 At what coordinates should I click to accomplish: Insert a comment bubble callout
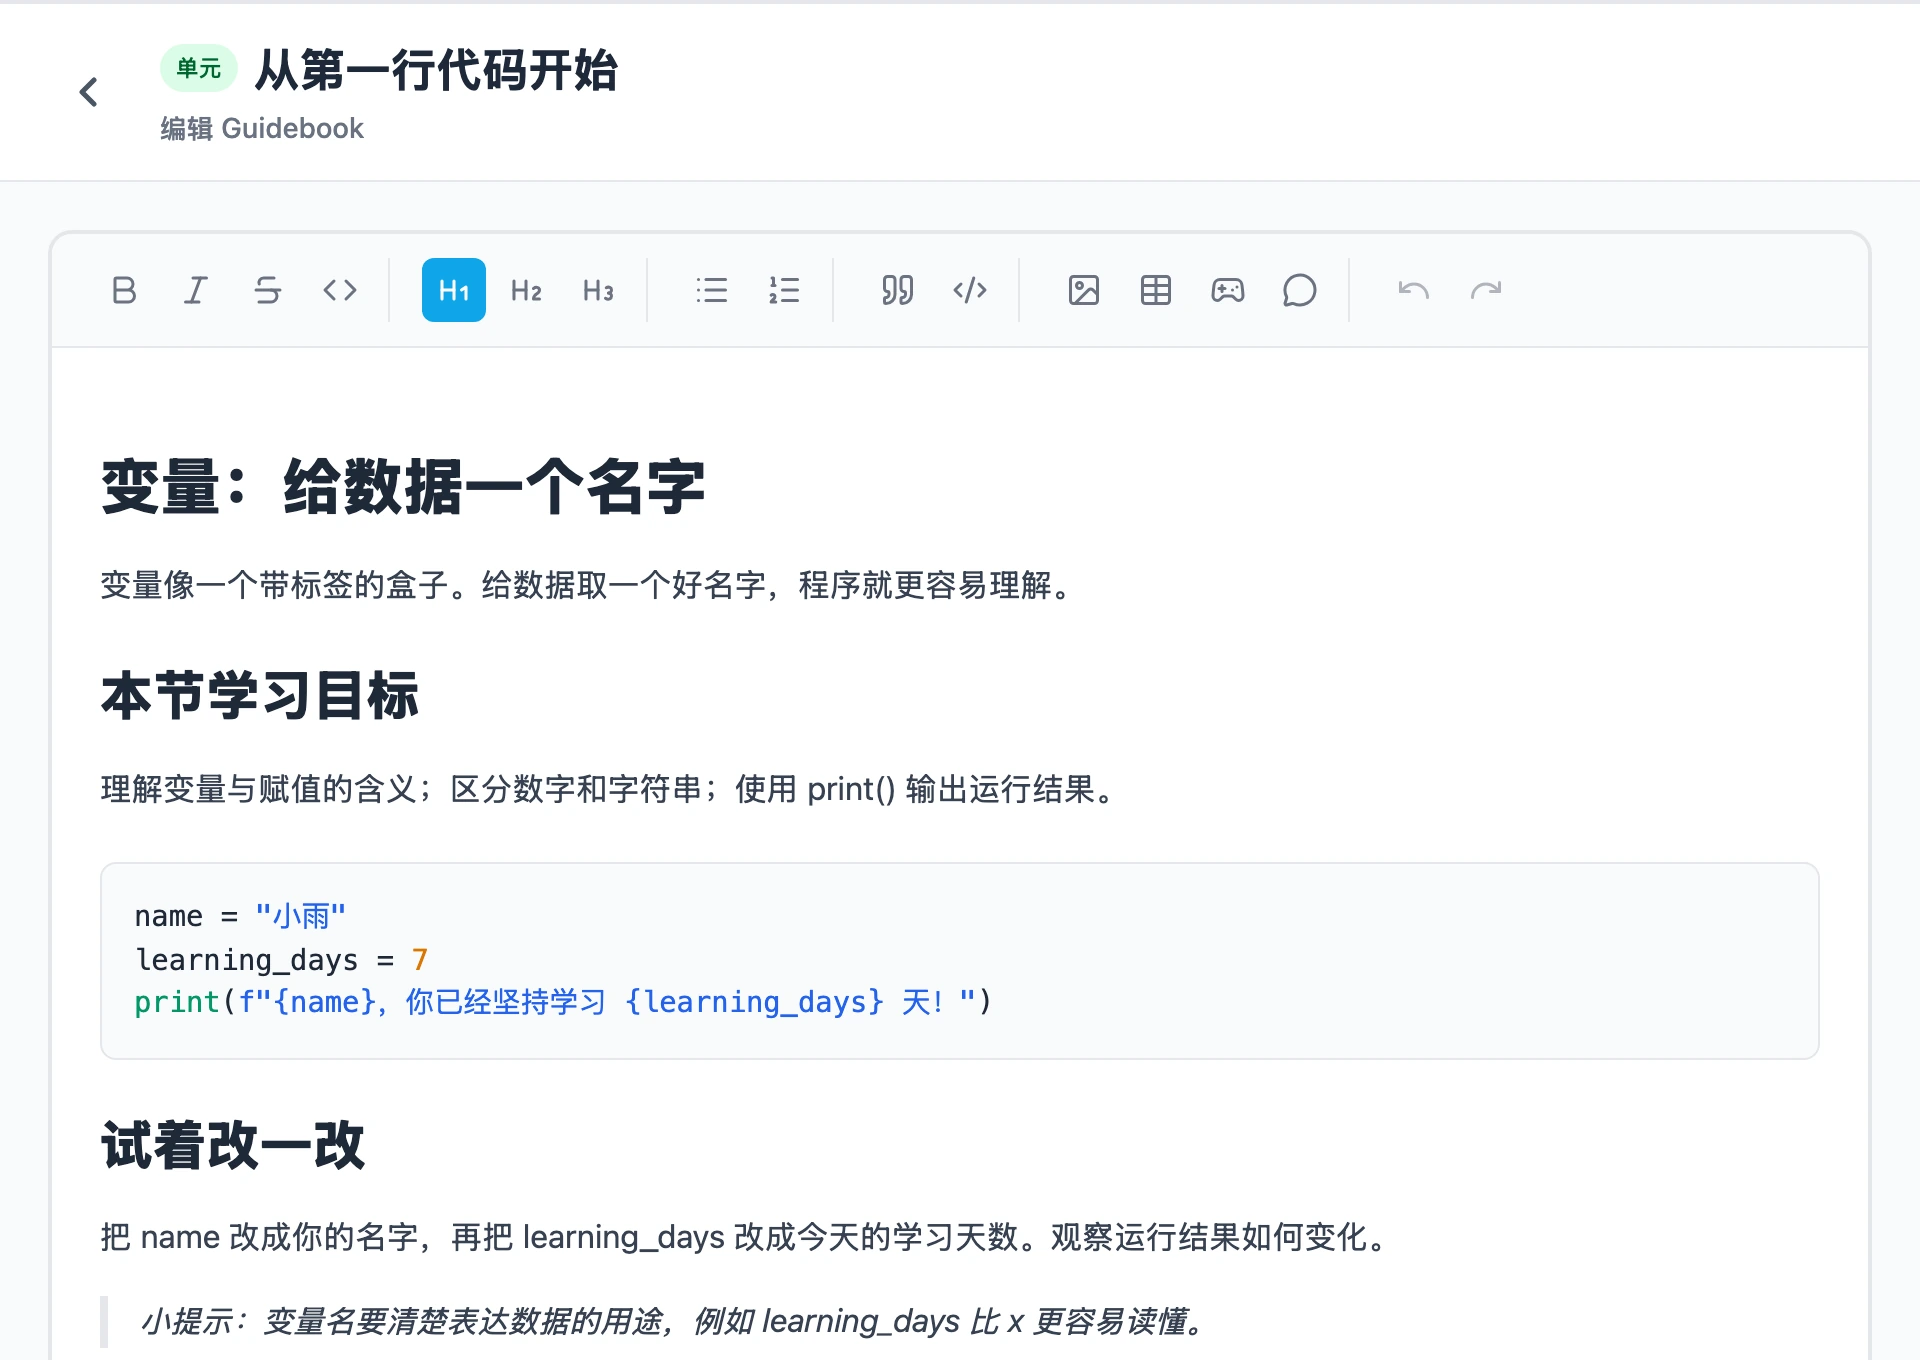[1300, 291]
